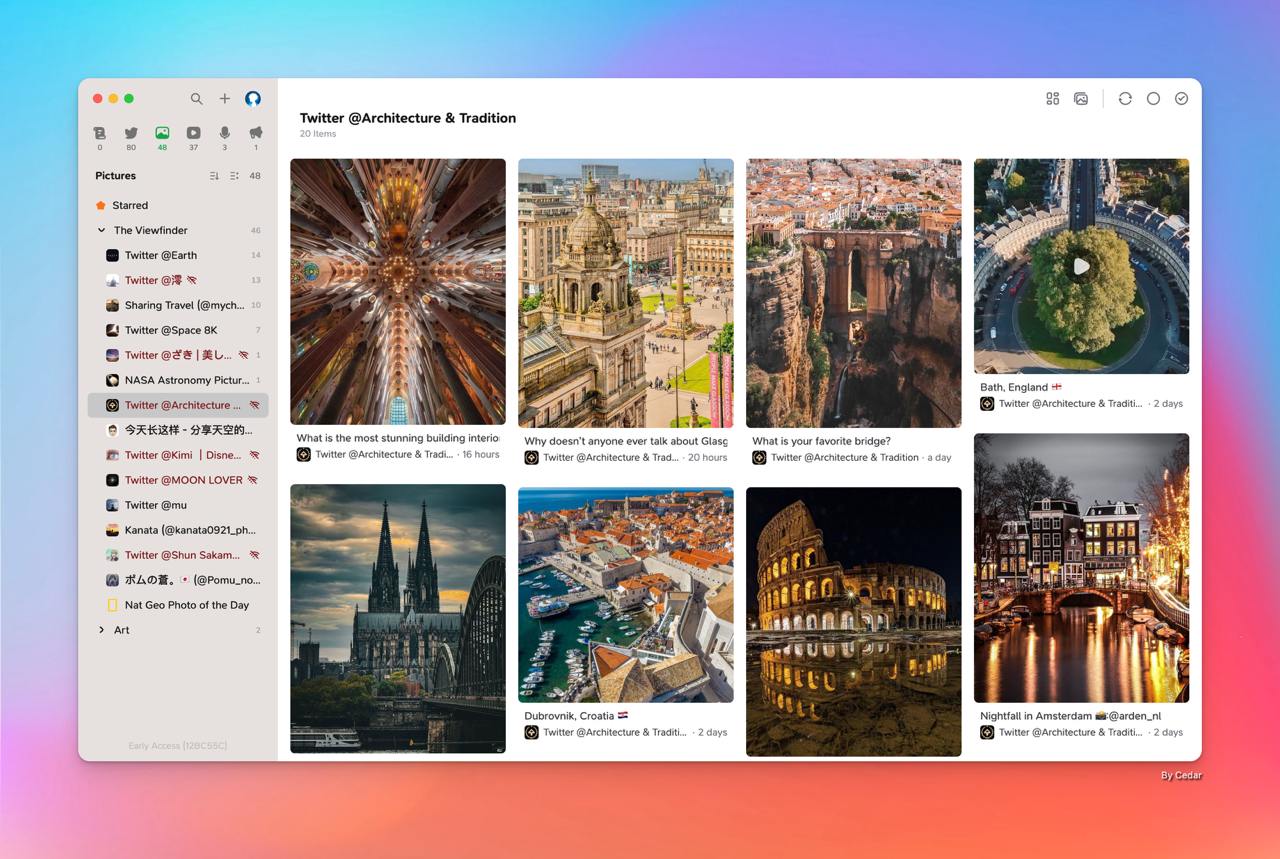Select Twitter @mu feed

pos(178,505)
